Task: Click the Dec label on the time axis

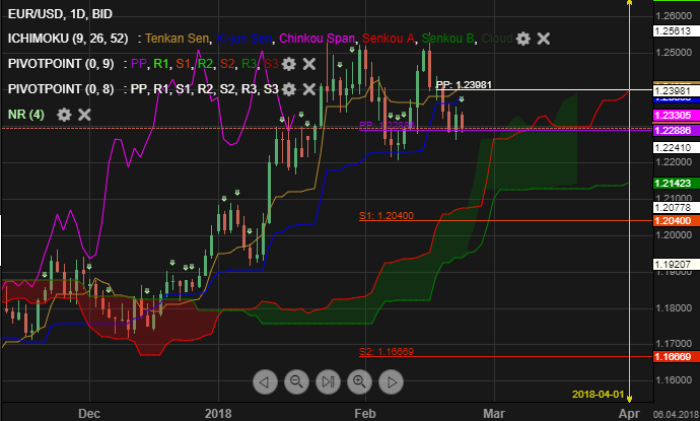Action: click(x=89, y=413)
